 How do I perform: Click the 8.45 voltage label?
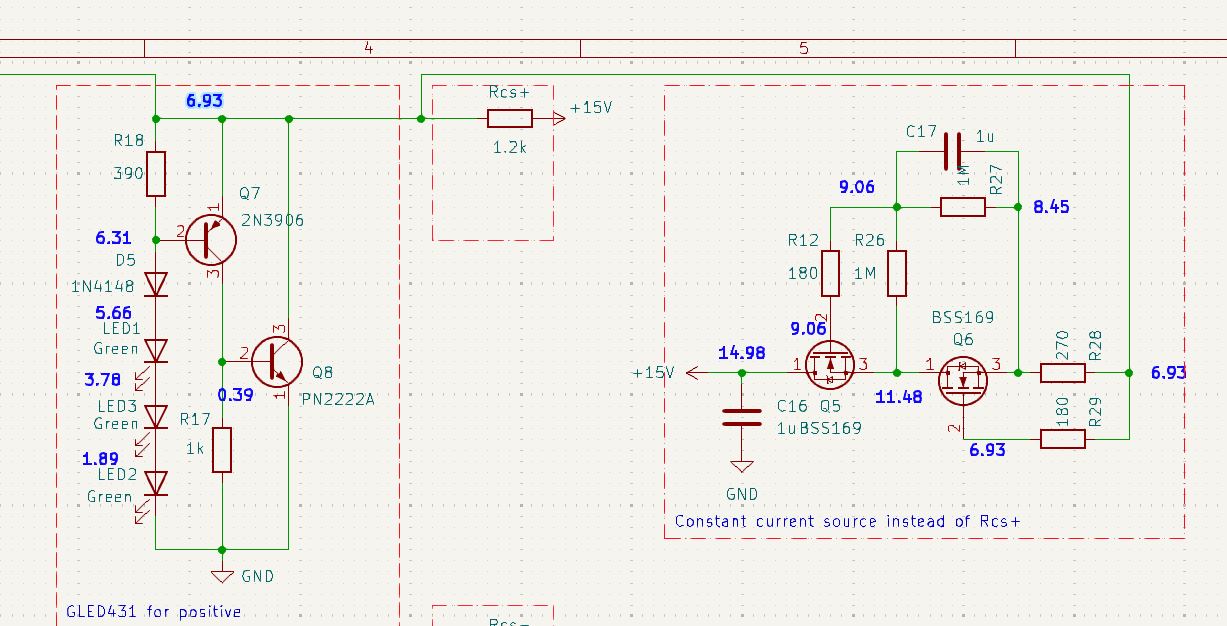[1051, 207]
